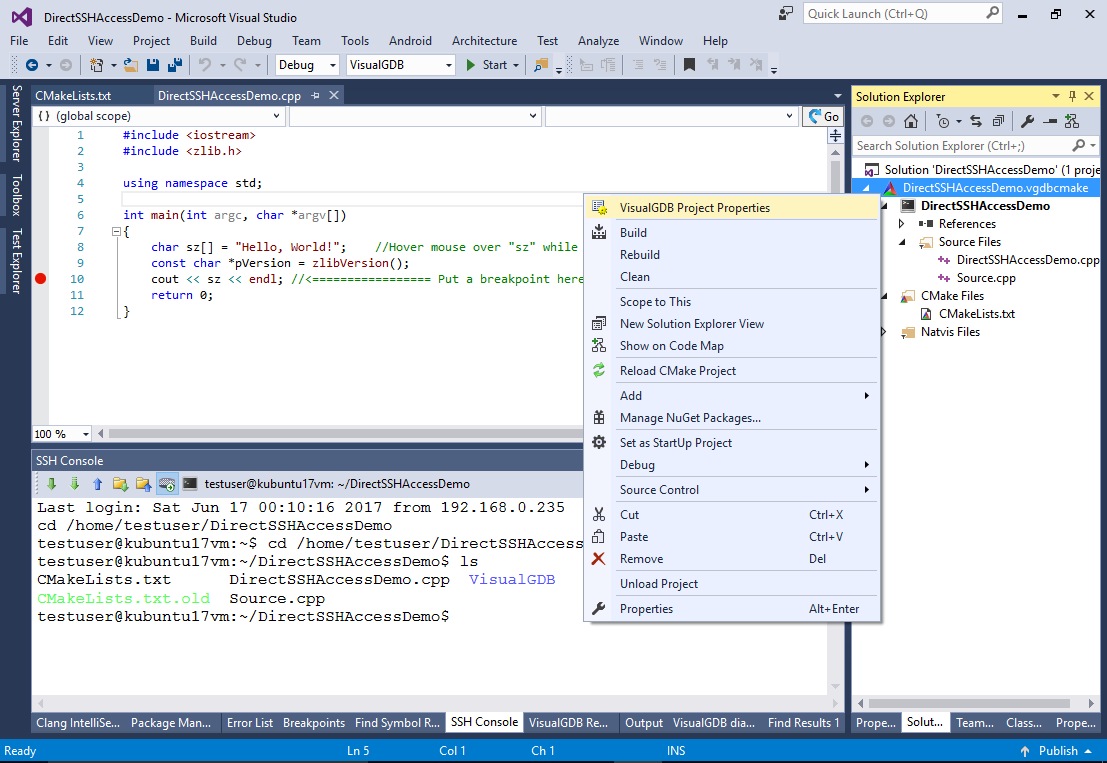
Task: Close the DirectSSHAccessDemo.cpp tab
Action: (x=334, y=95)
